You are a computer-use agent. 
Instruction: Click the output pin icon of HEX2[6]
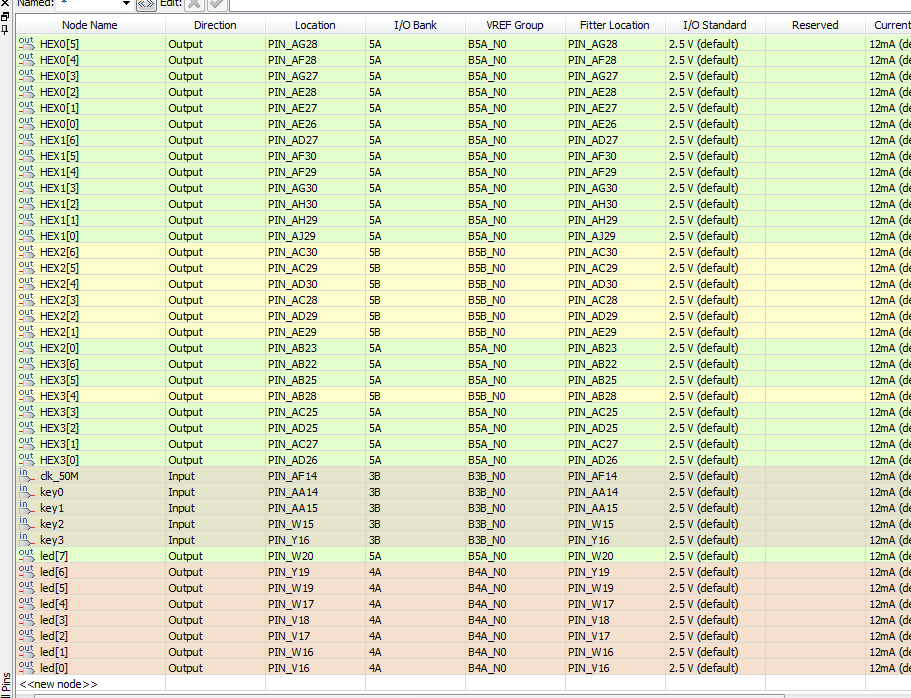click(x=26, y=251)
